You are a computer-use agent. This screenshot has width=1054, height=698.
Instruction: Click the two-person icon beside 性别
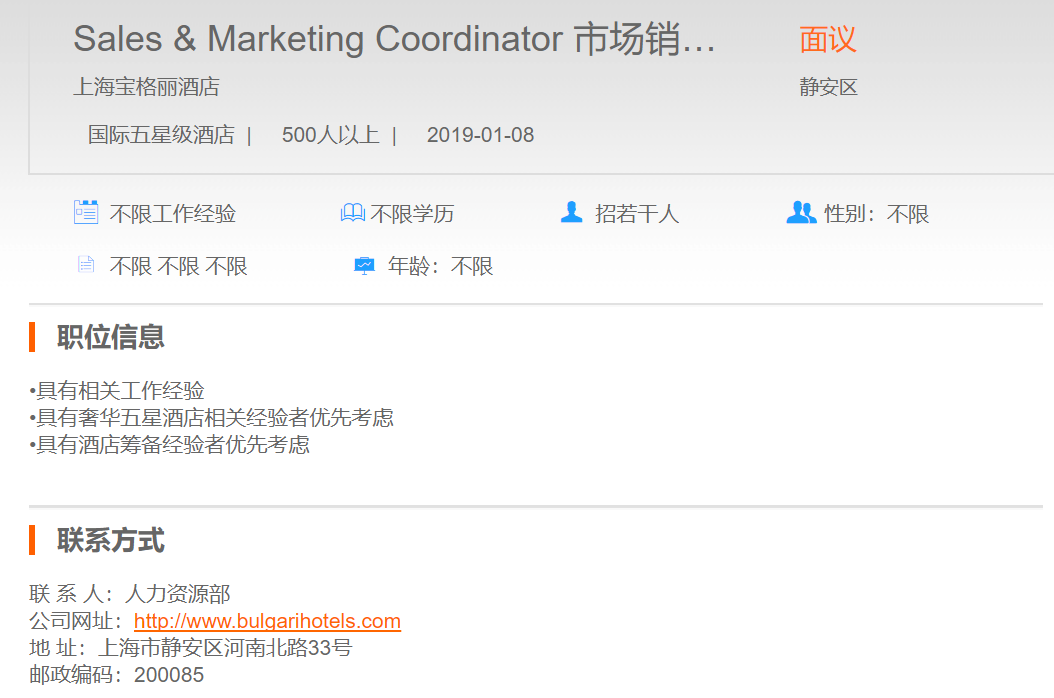(801, 212)
